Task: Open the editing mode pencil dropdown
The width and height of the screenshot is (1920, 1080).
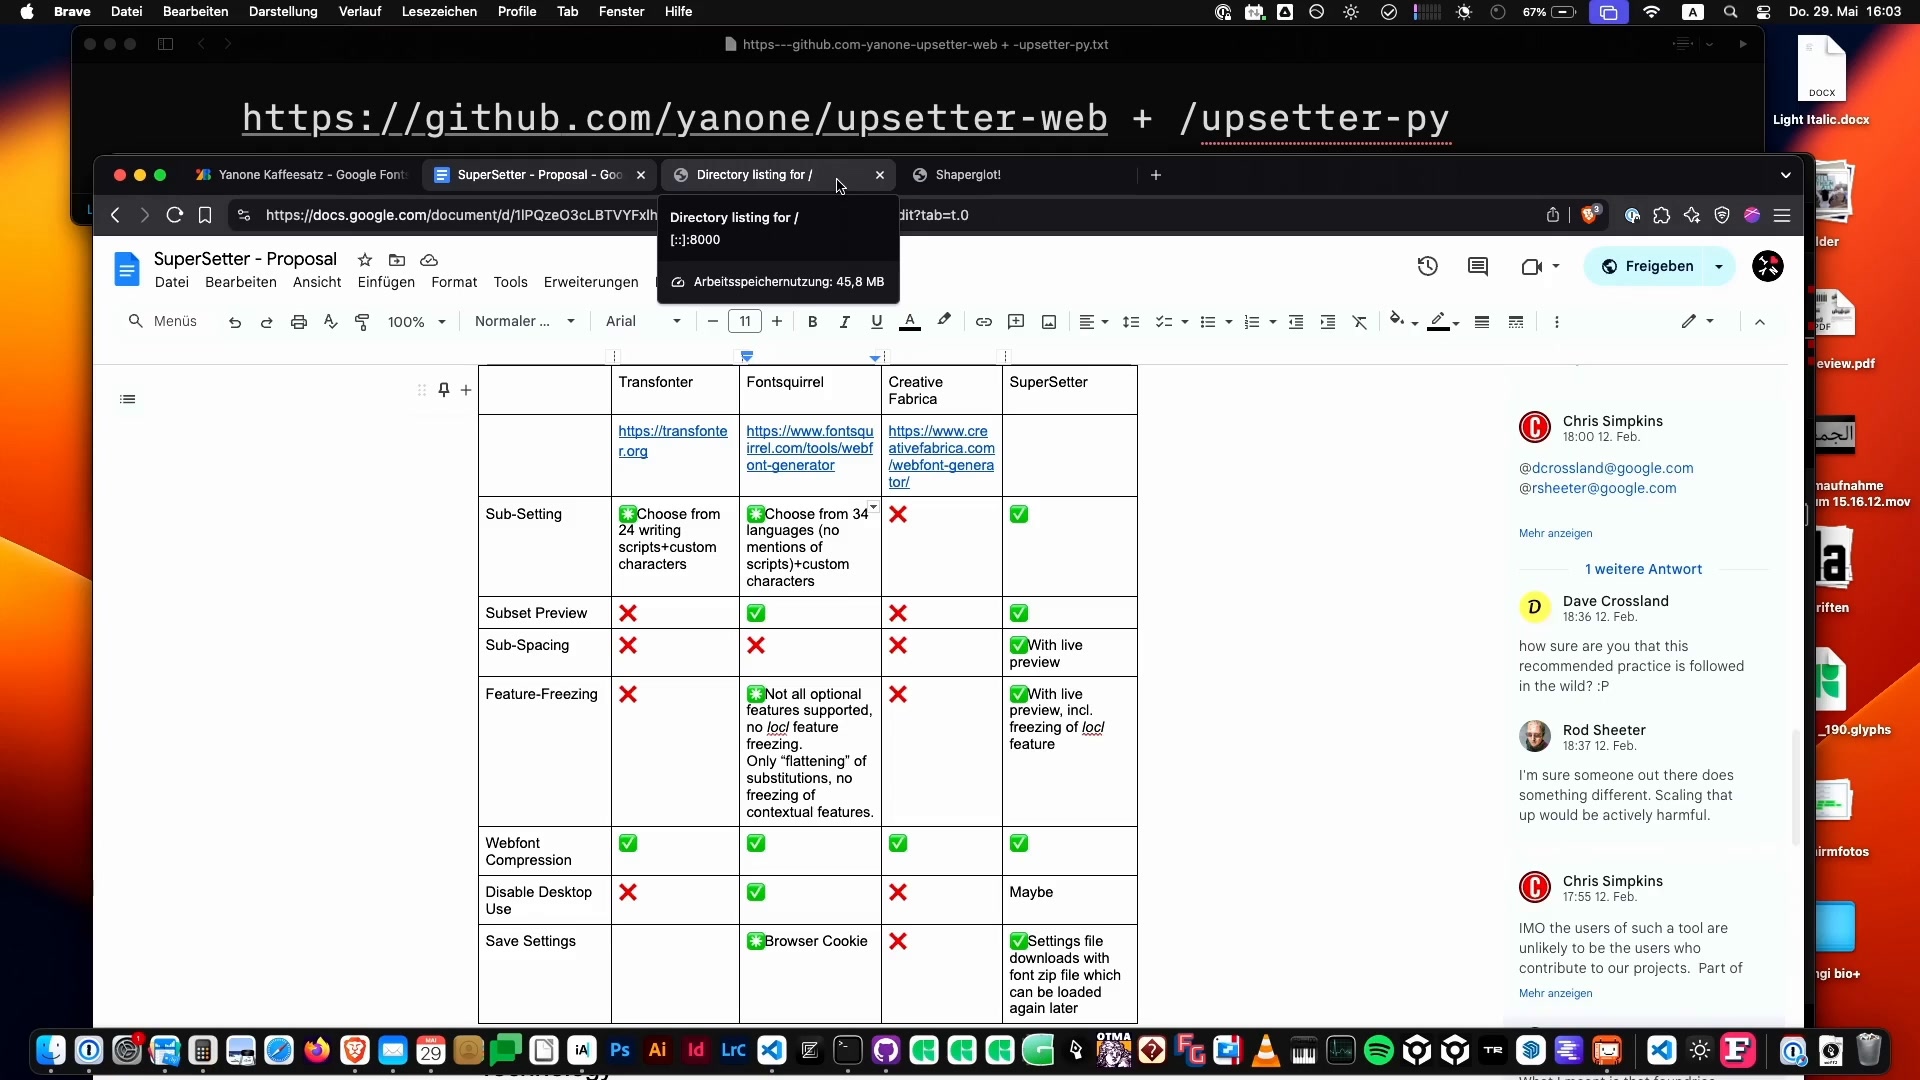Action: point(1697,322)
